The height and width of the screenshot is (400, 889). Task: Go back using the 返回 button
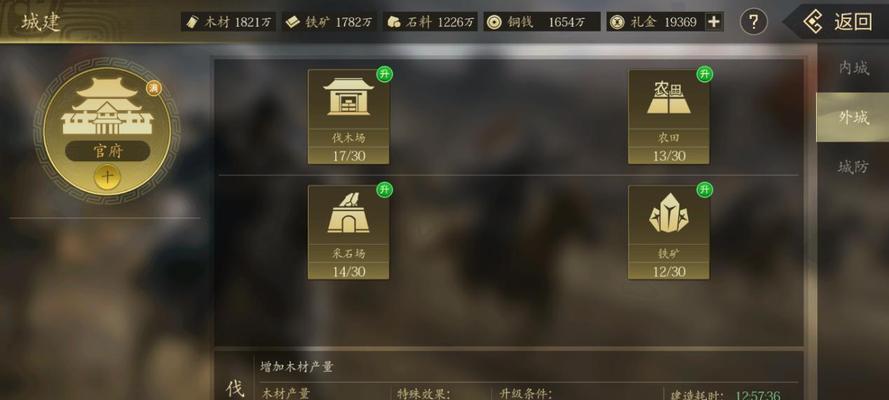[x=837, y=22]
